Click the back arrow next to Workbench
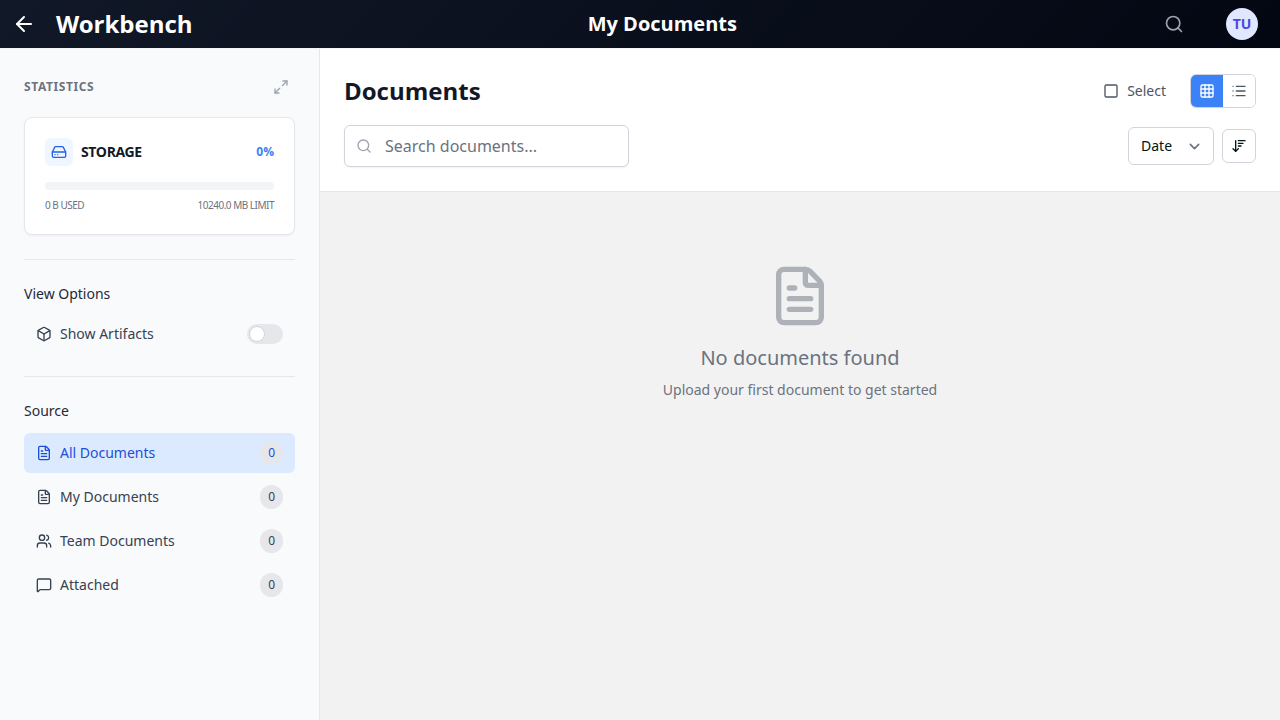Screen dimensions: 1280x720 (23, 24)
